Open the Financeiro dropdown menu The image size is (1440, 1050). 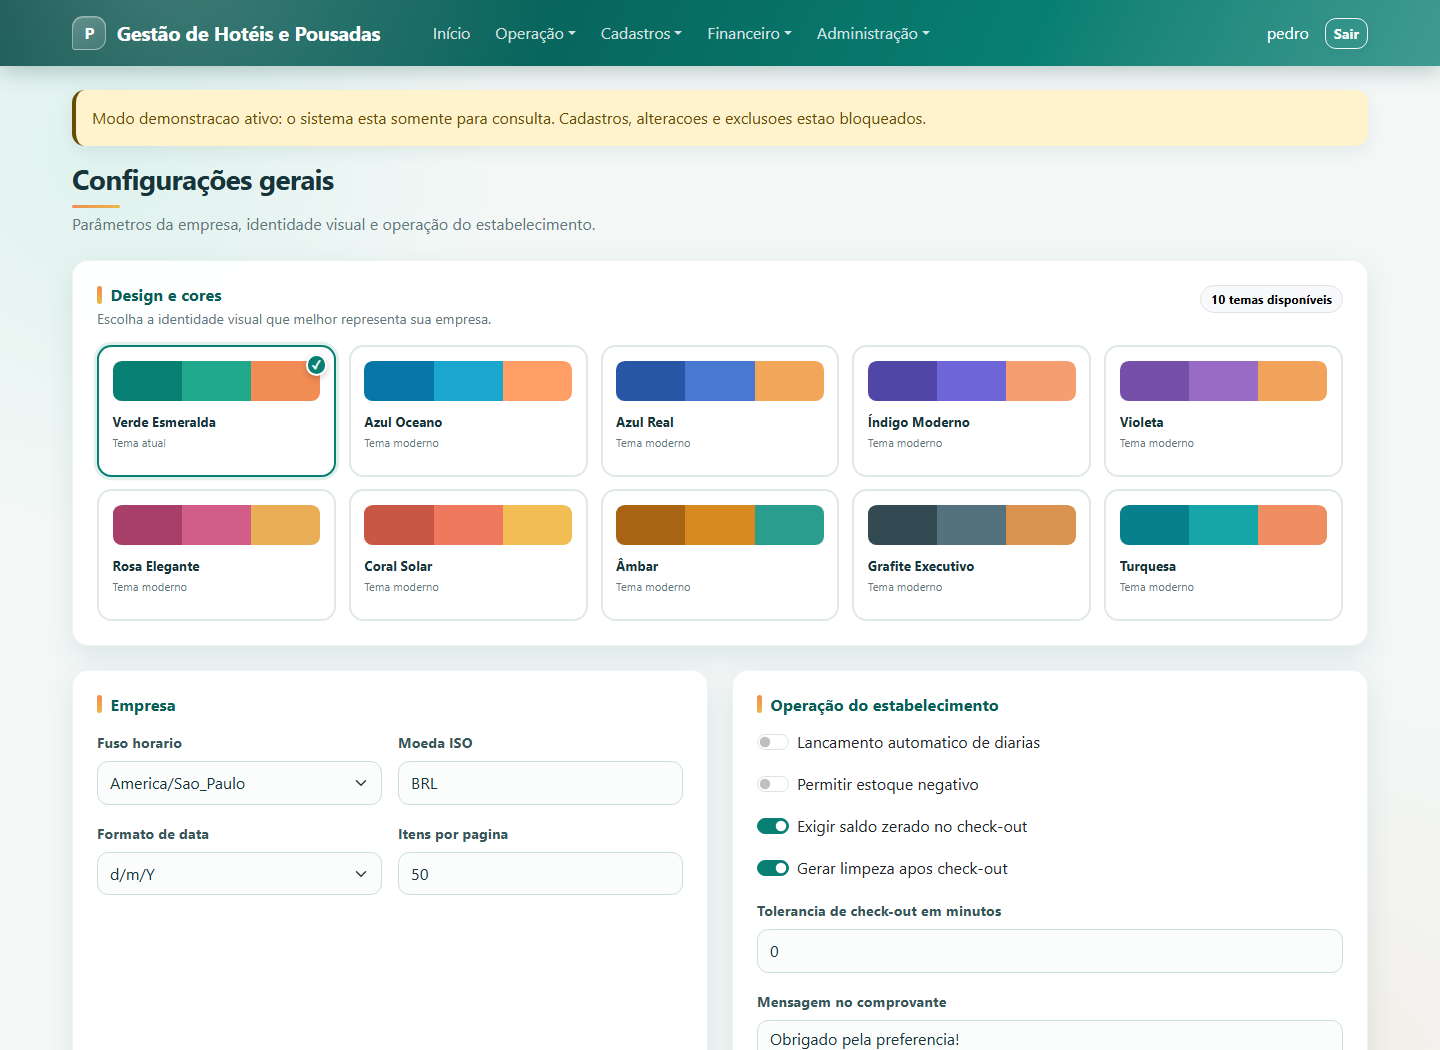749,33
